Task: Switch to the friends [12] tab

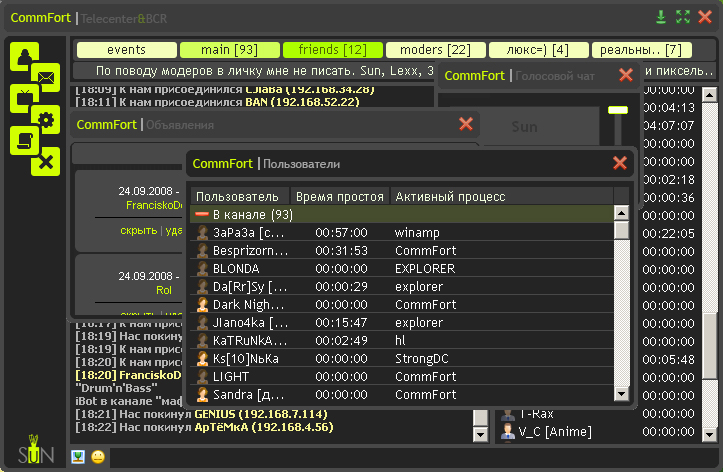Action: point(333,50)
